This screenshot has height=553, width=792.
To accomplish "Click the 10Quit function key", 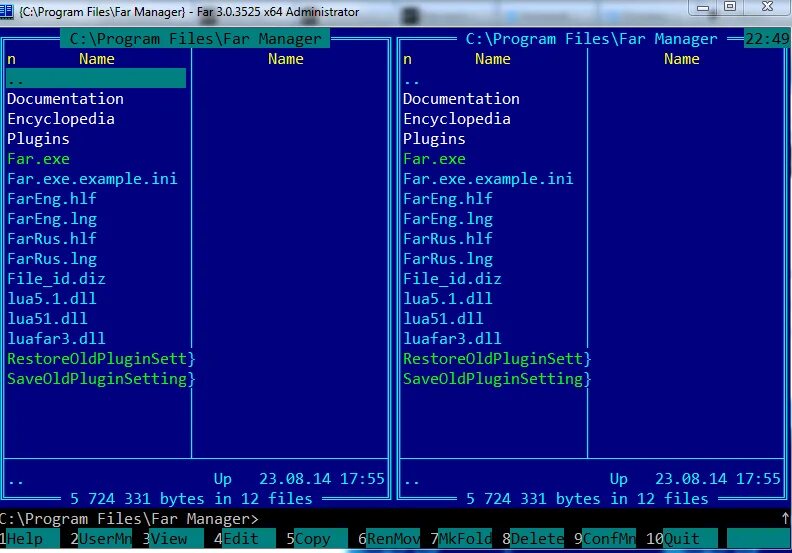I will pyautogui.click(x=681, y=538).
